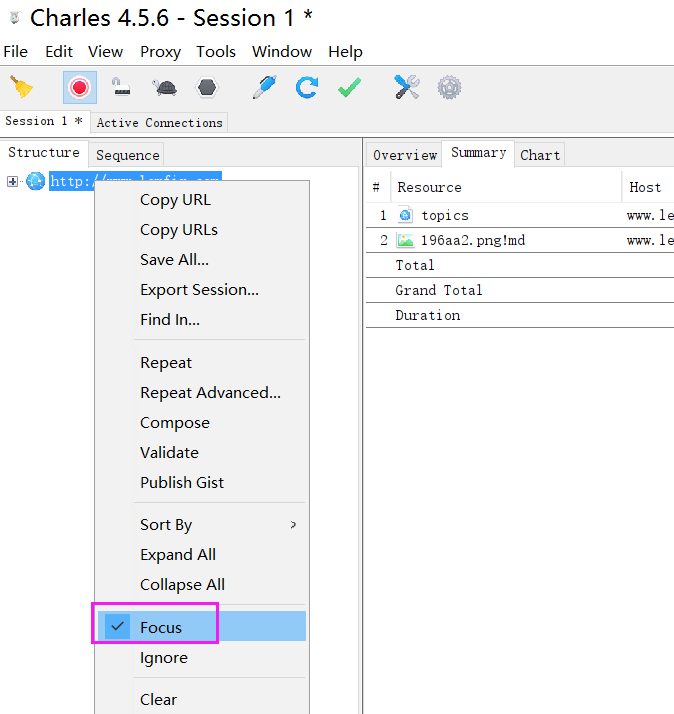Toggle the red recording button
Image resolution: width=674 pixels, height=714 pixels.
click(80, 87)
